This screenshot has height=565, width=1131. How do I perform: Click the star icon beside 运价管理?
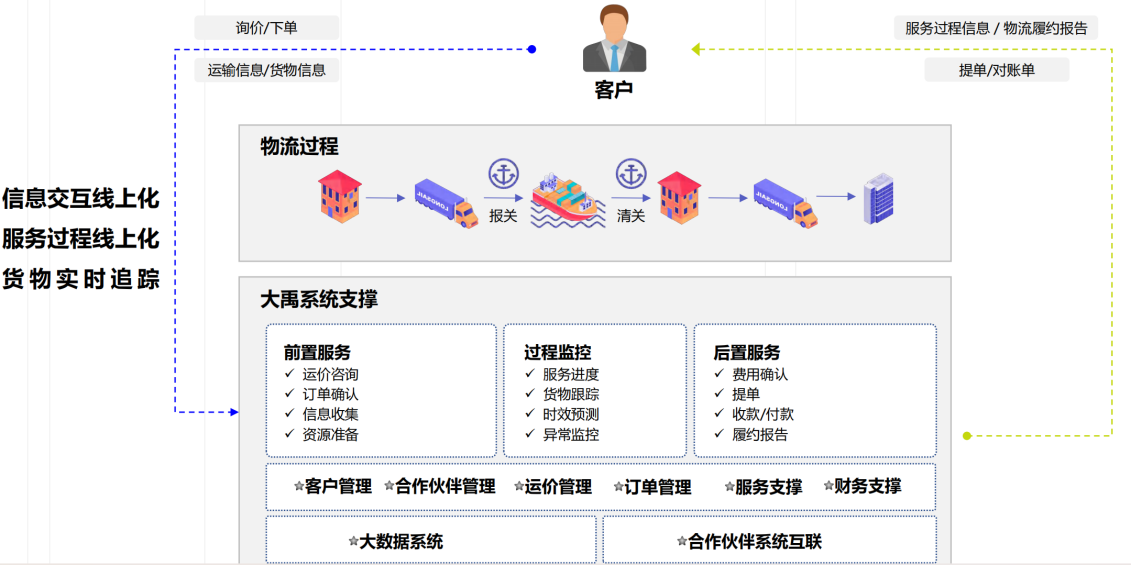(519, 486)
